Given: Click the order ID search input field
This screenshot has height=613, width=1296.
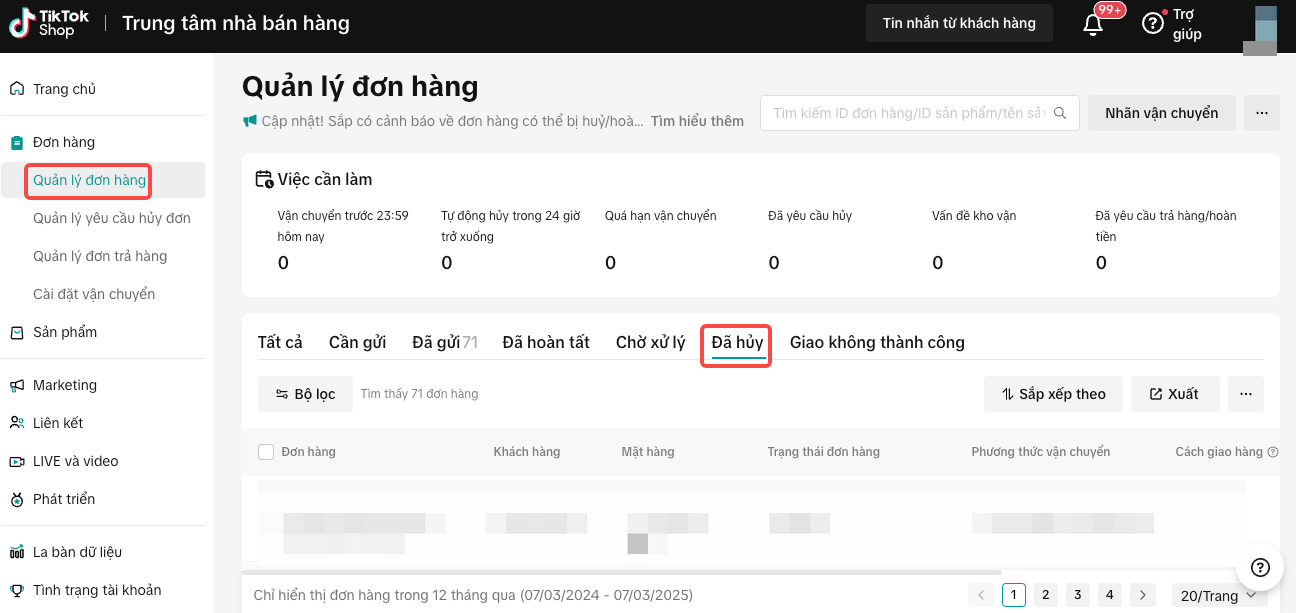Looking at the screenshot, I should [900, 113].
